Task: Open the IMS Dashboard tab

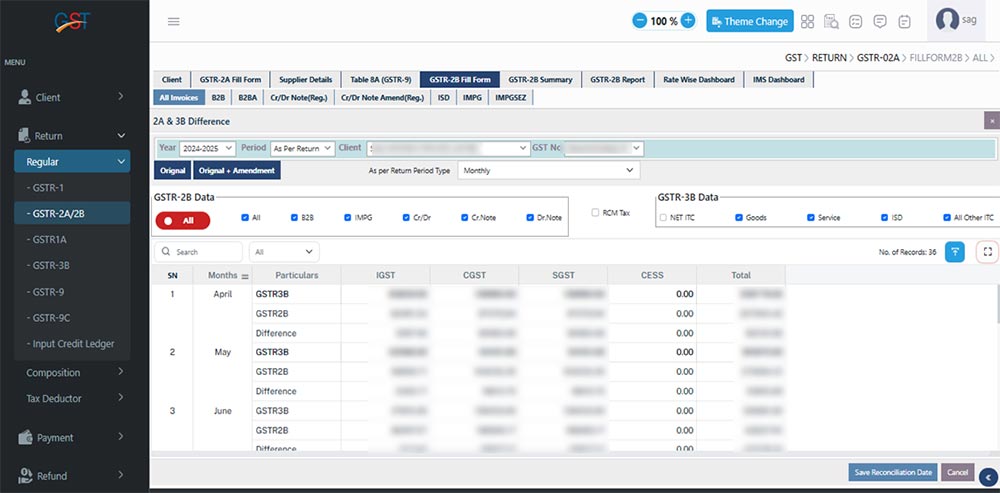Action: tap(778, 79)
